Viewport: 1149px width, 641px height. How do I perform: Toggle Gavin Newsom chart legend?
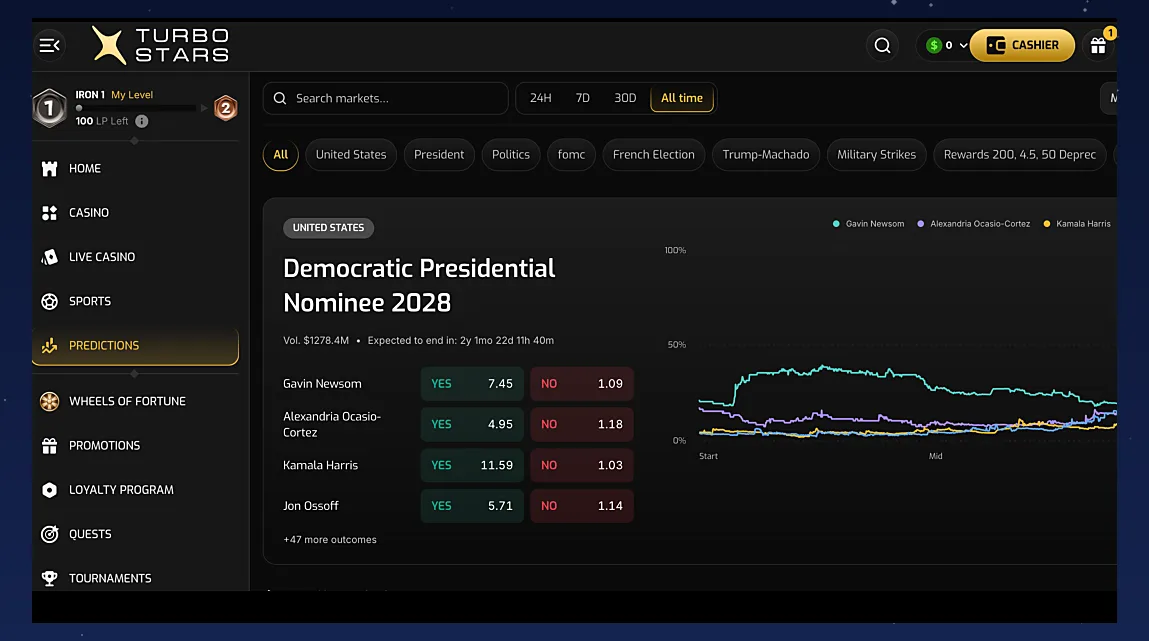pos(868,224)
